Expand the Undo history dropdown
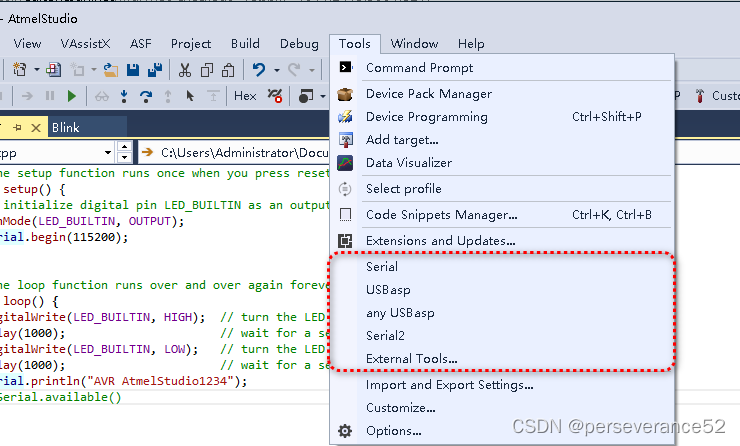Screen dimensions: 740x446 (277, 70)
